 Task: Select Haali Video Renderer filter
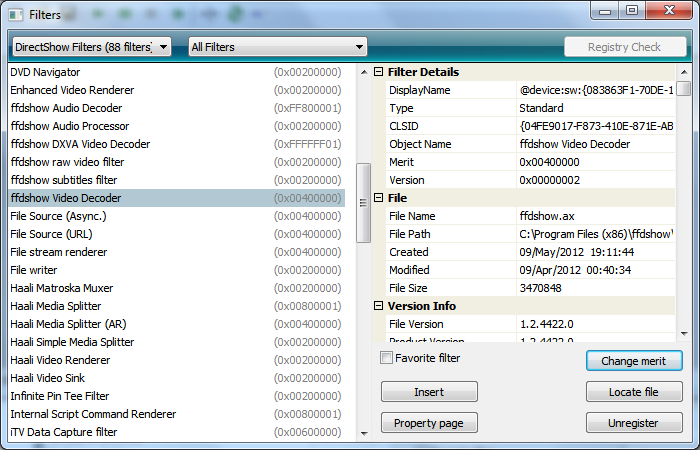(176, 360)
